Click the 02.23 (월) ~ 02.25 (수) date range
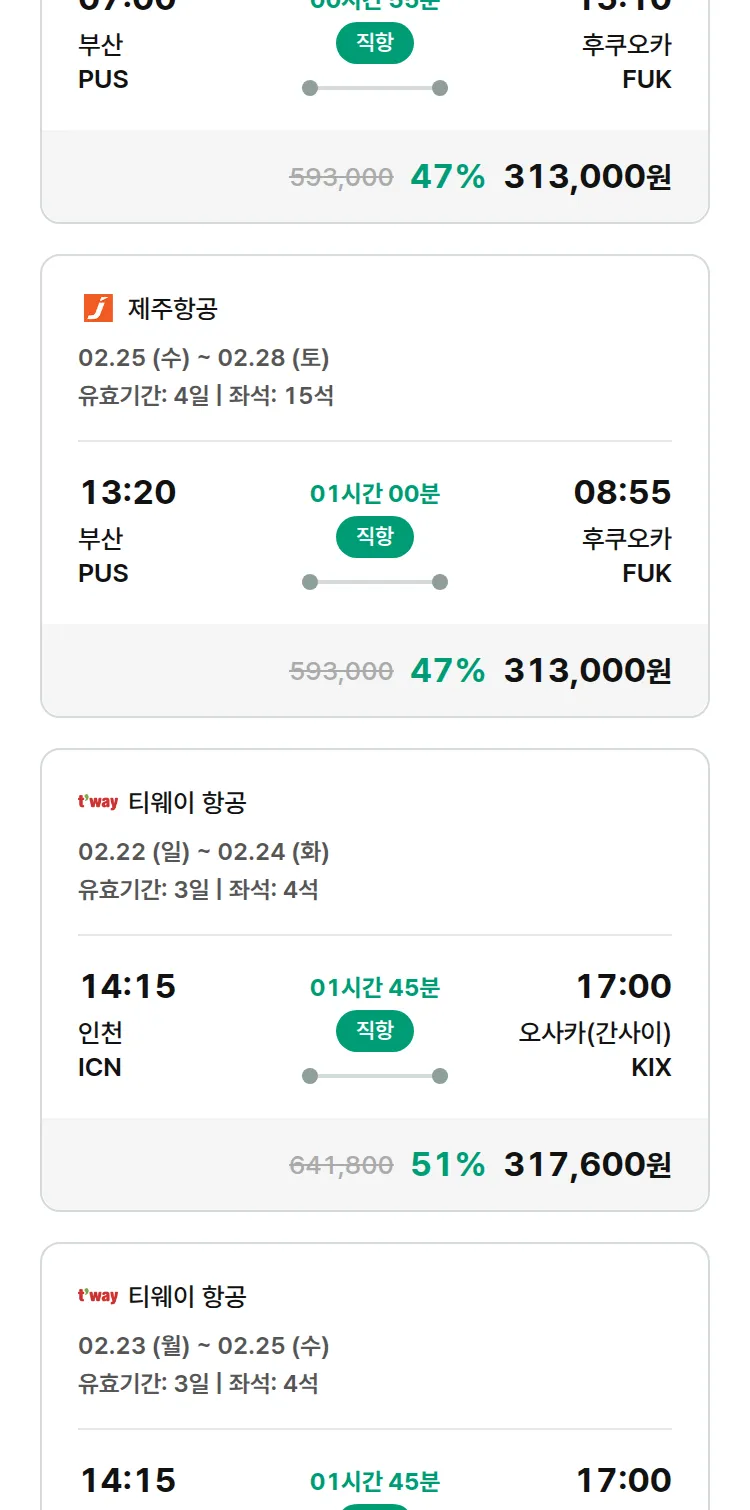 point(204,1346)
